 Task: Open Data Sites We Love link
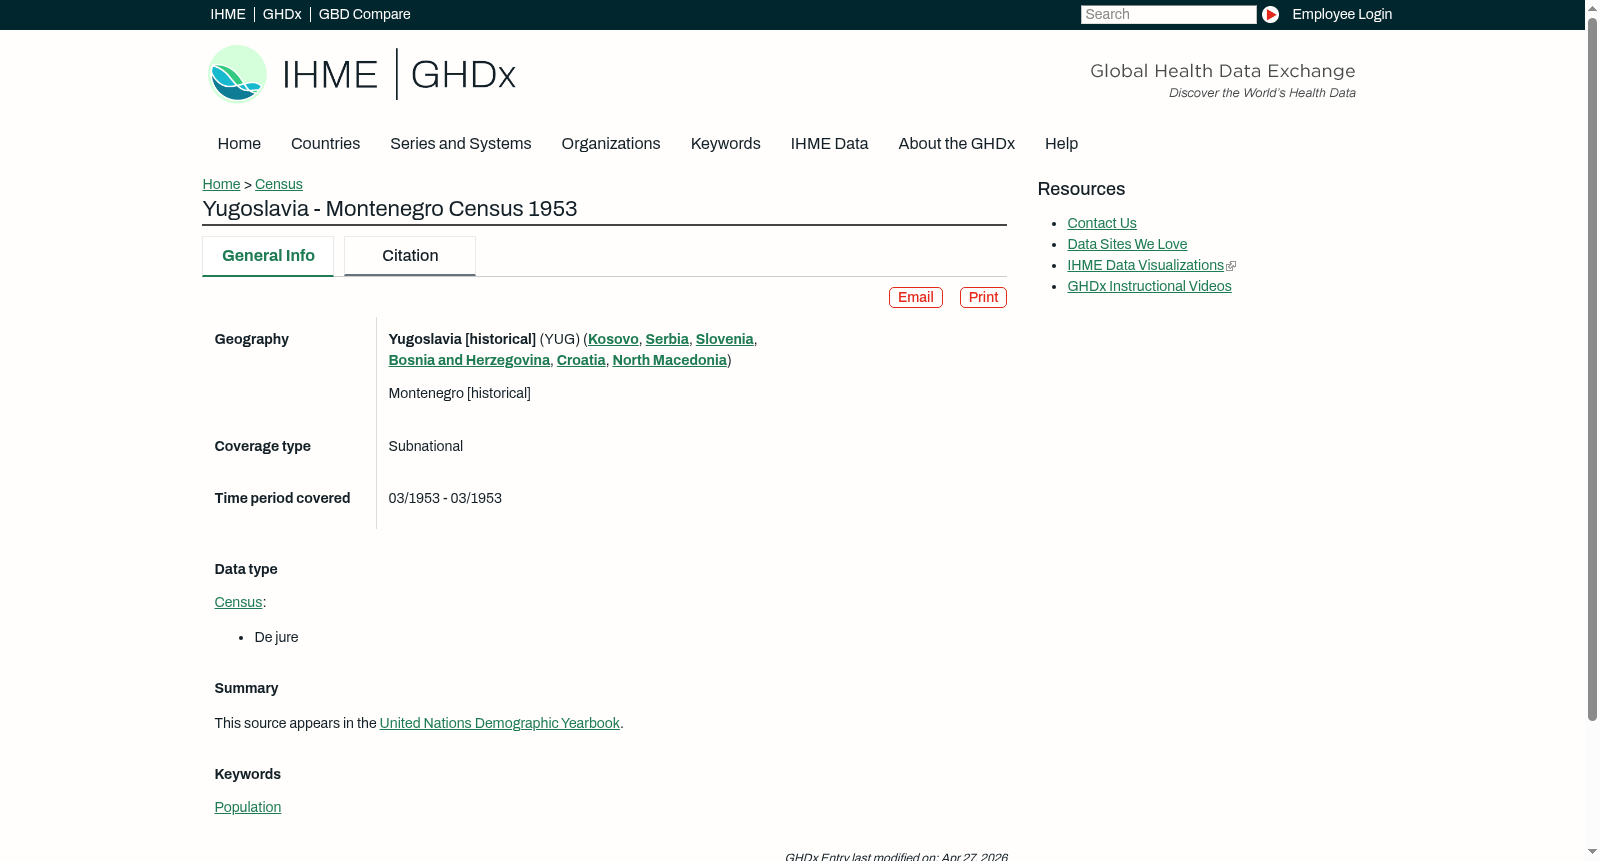coord(1127,244)
